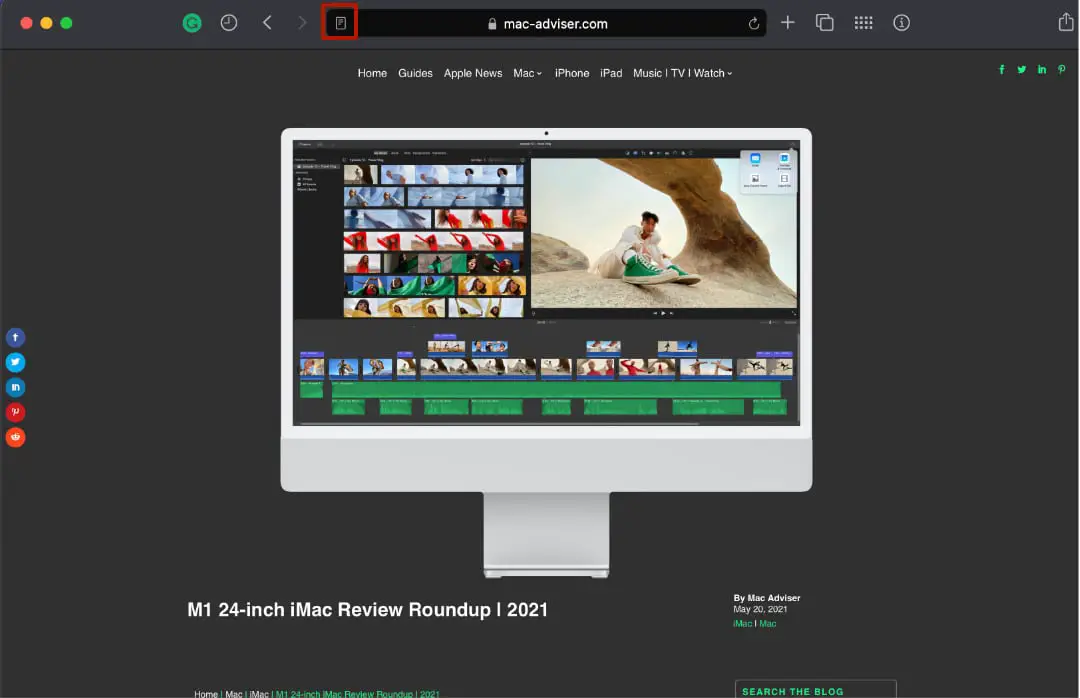Click the article title M1 24-inch iMac

click(x=367, y=610)
